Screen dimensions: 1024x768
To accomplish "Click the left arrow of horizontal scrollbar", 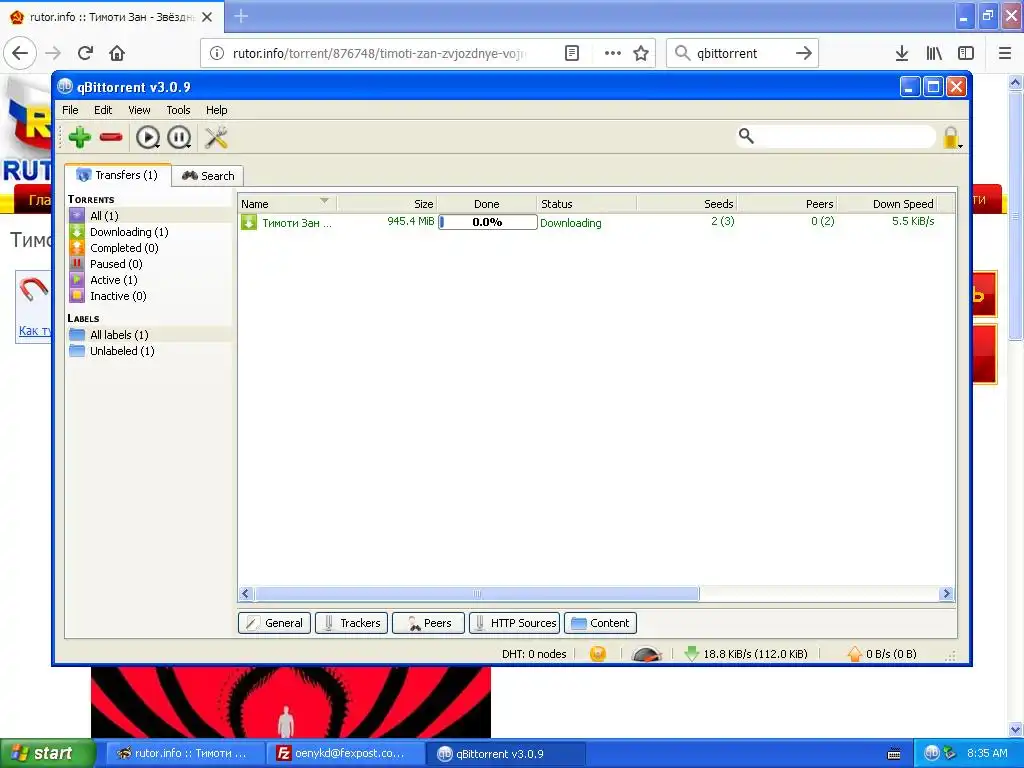I will coord(246,594).
